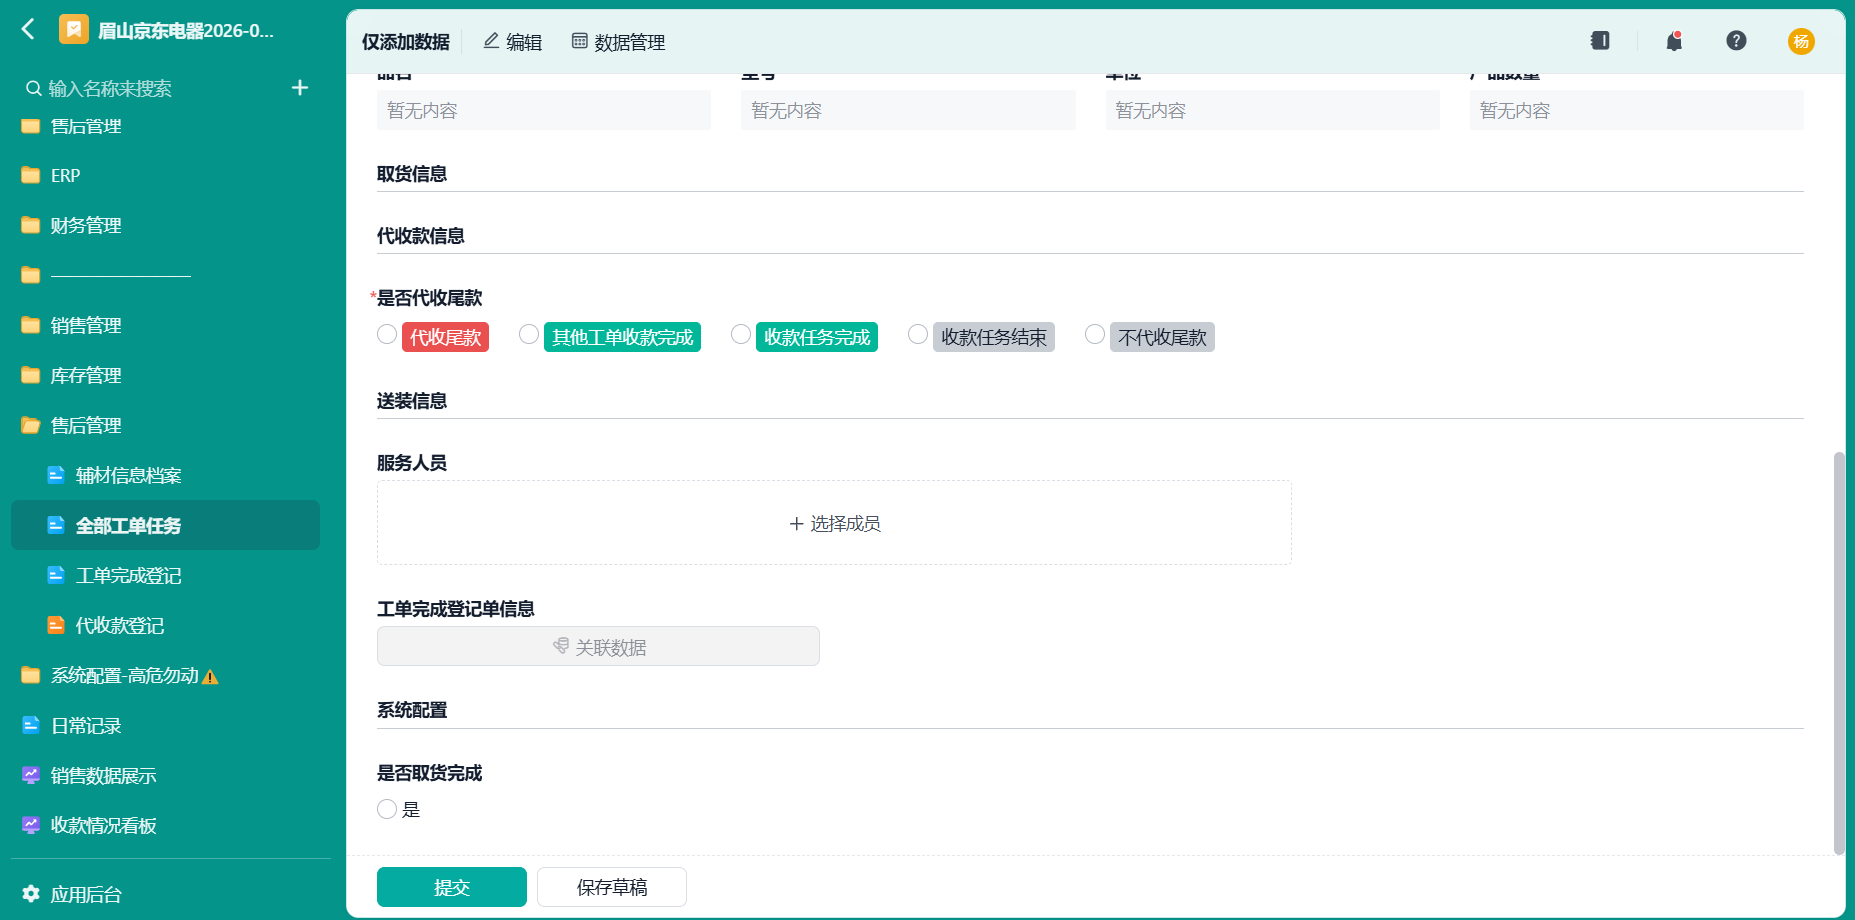Click the 销售数据展示 dashboard icon
Image resolution: width=1855 pixels, height=920 pixels.
[x=31, y=775]
